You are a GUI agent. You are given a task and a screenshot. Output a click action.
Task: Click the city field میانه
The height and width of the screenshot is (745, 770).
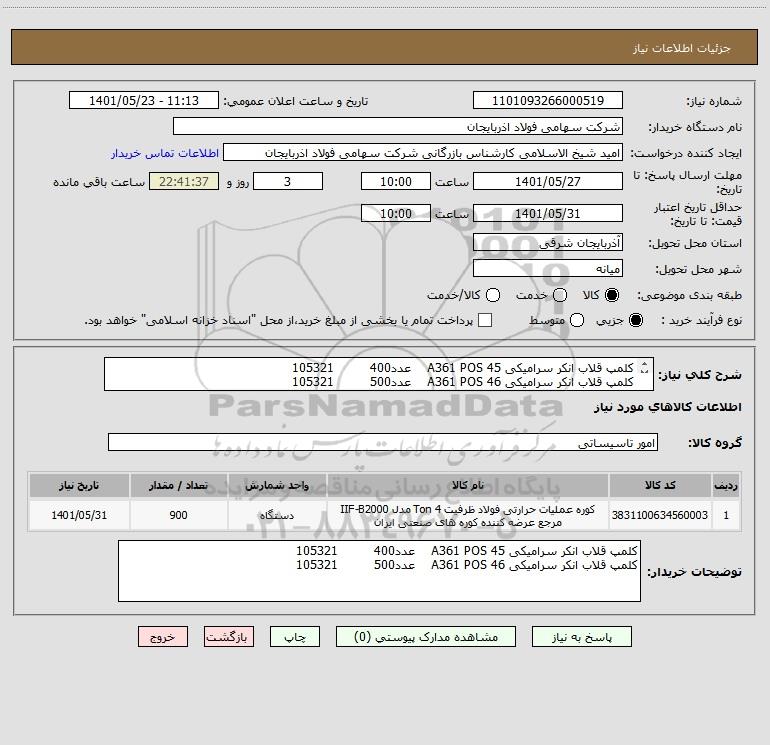point(548,269)
